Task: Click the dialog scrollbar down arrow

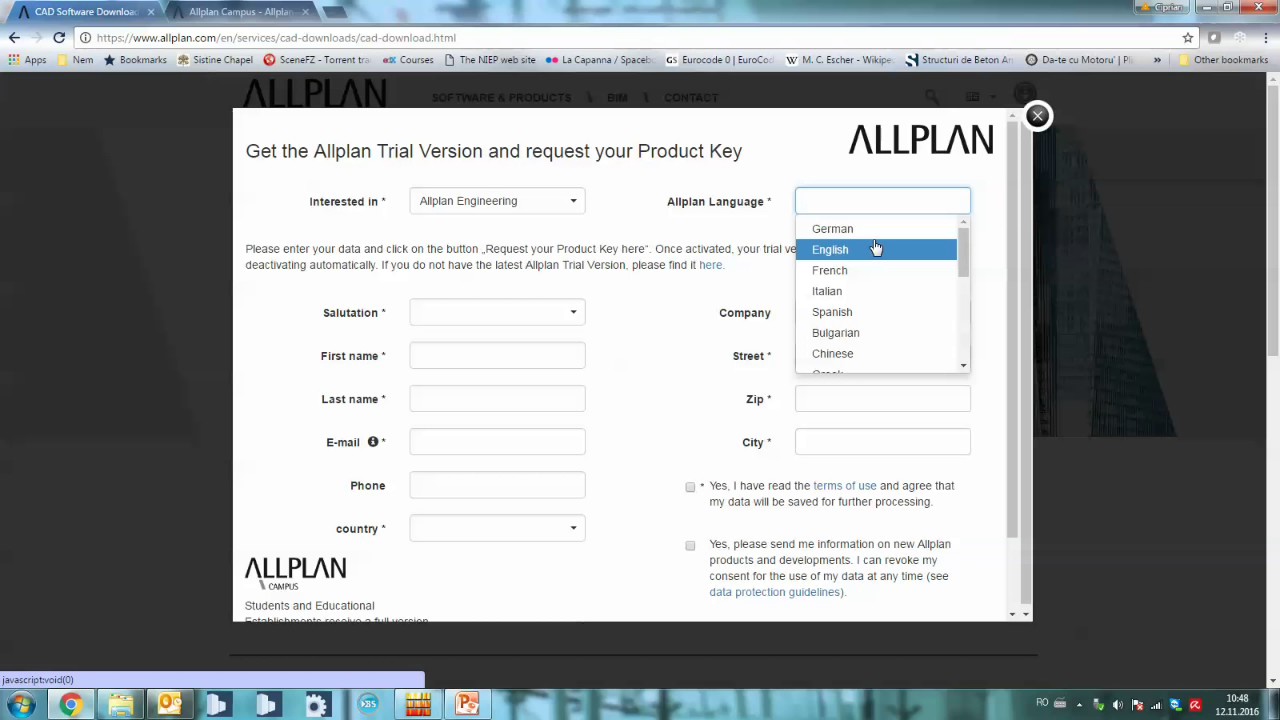Action: click(1013, 614)
